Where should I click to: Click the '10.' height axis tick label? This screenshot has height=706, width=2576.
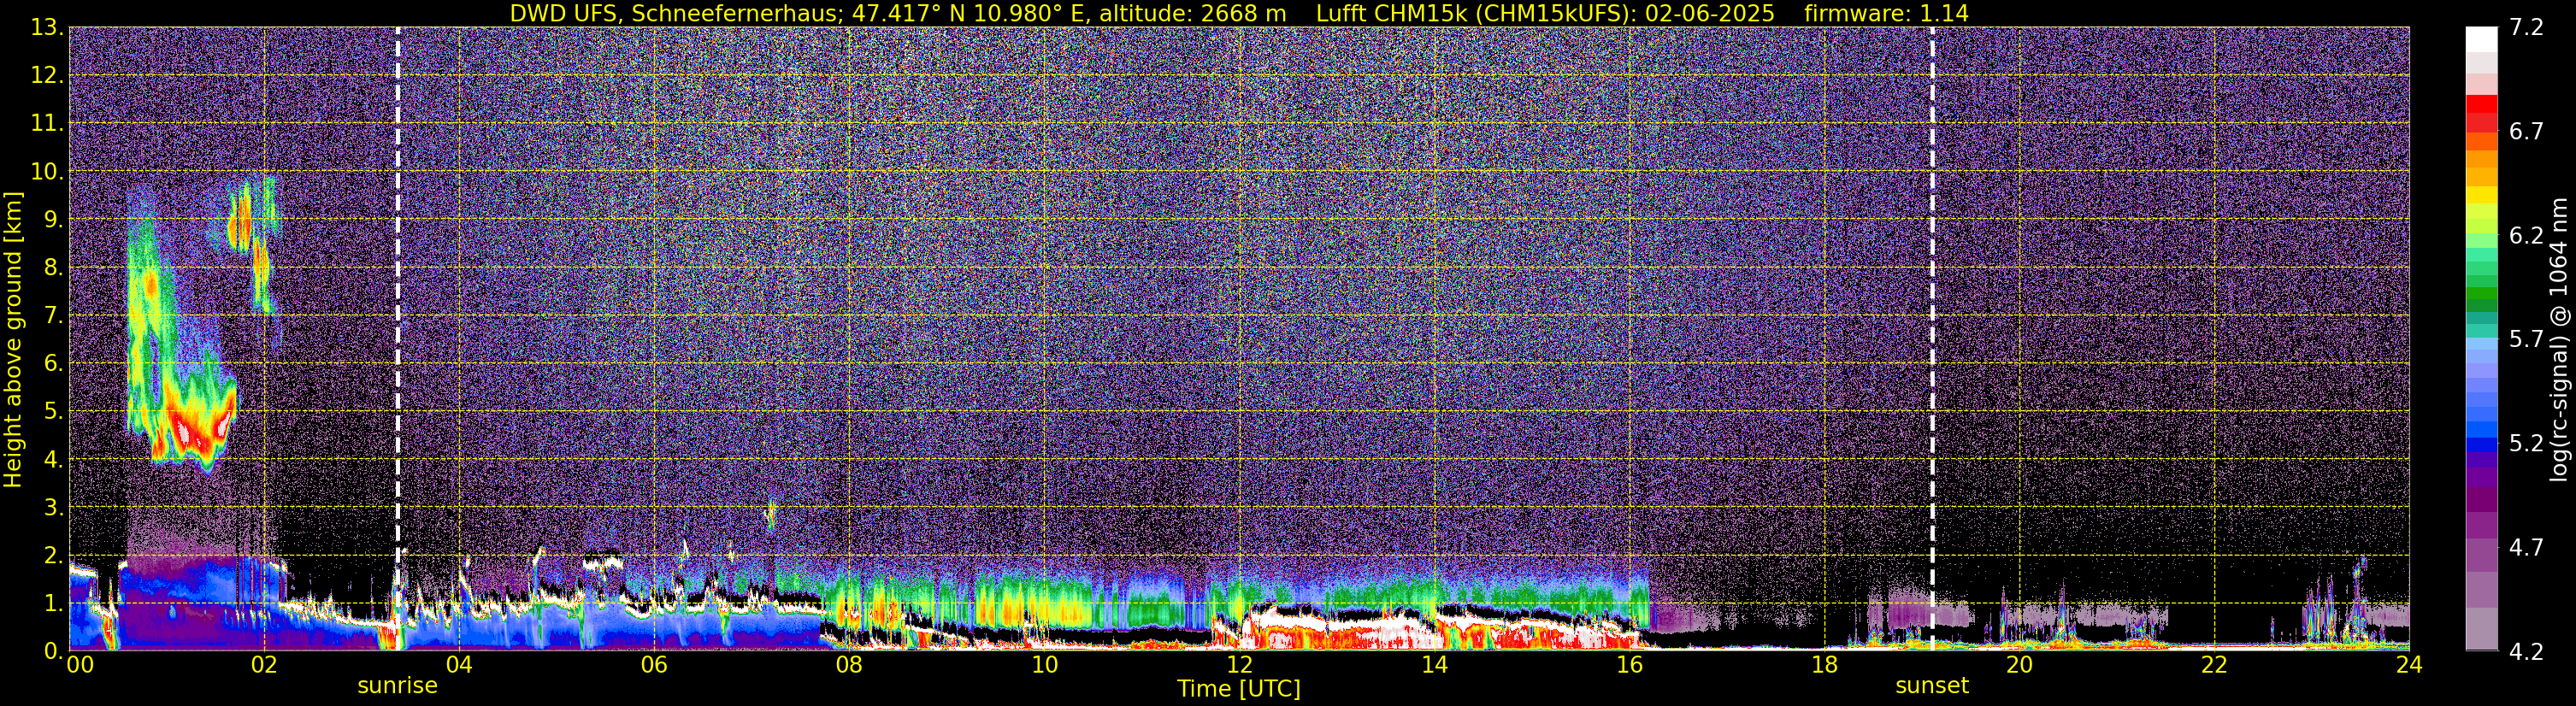[47, 172]
